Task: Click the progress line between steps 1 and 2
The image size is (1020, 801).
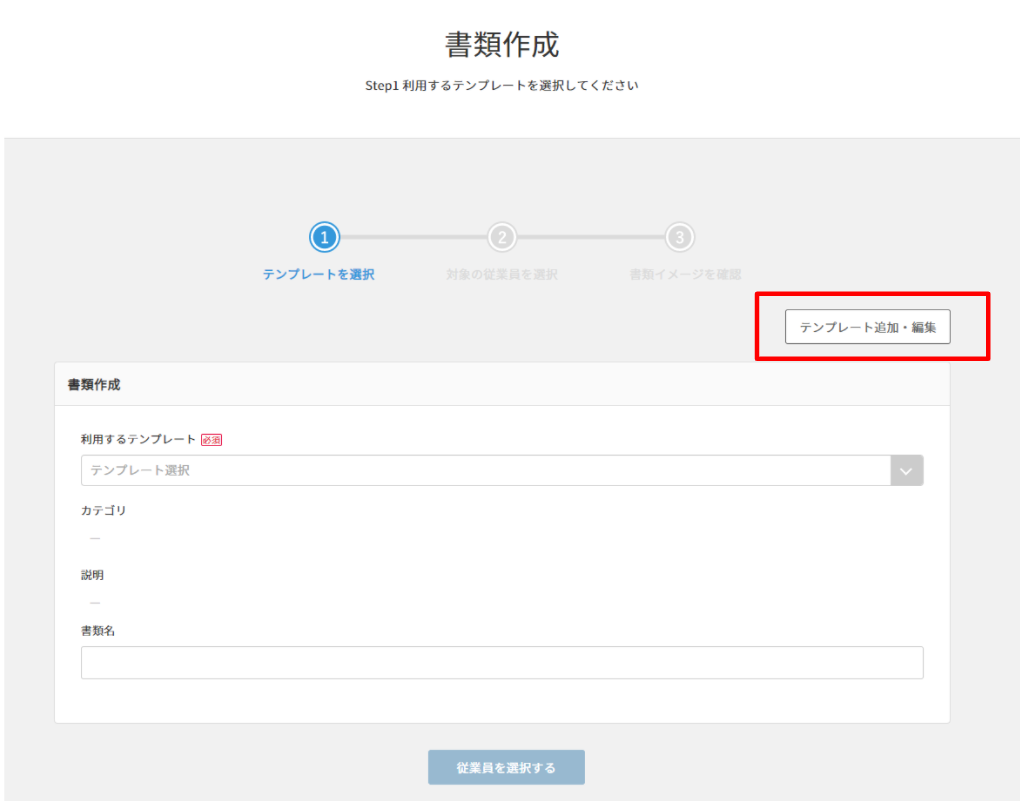Action: pyautogui.click(x=413, y=237)
